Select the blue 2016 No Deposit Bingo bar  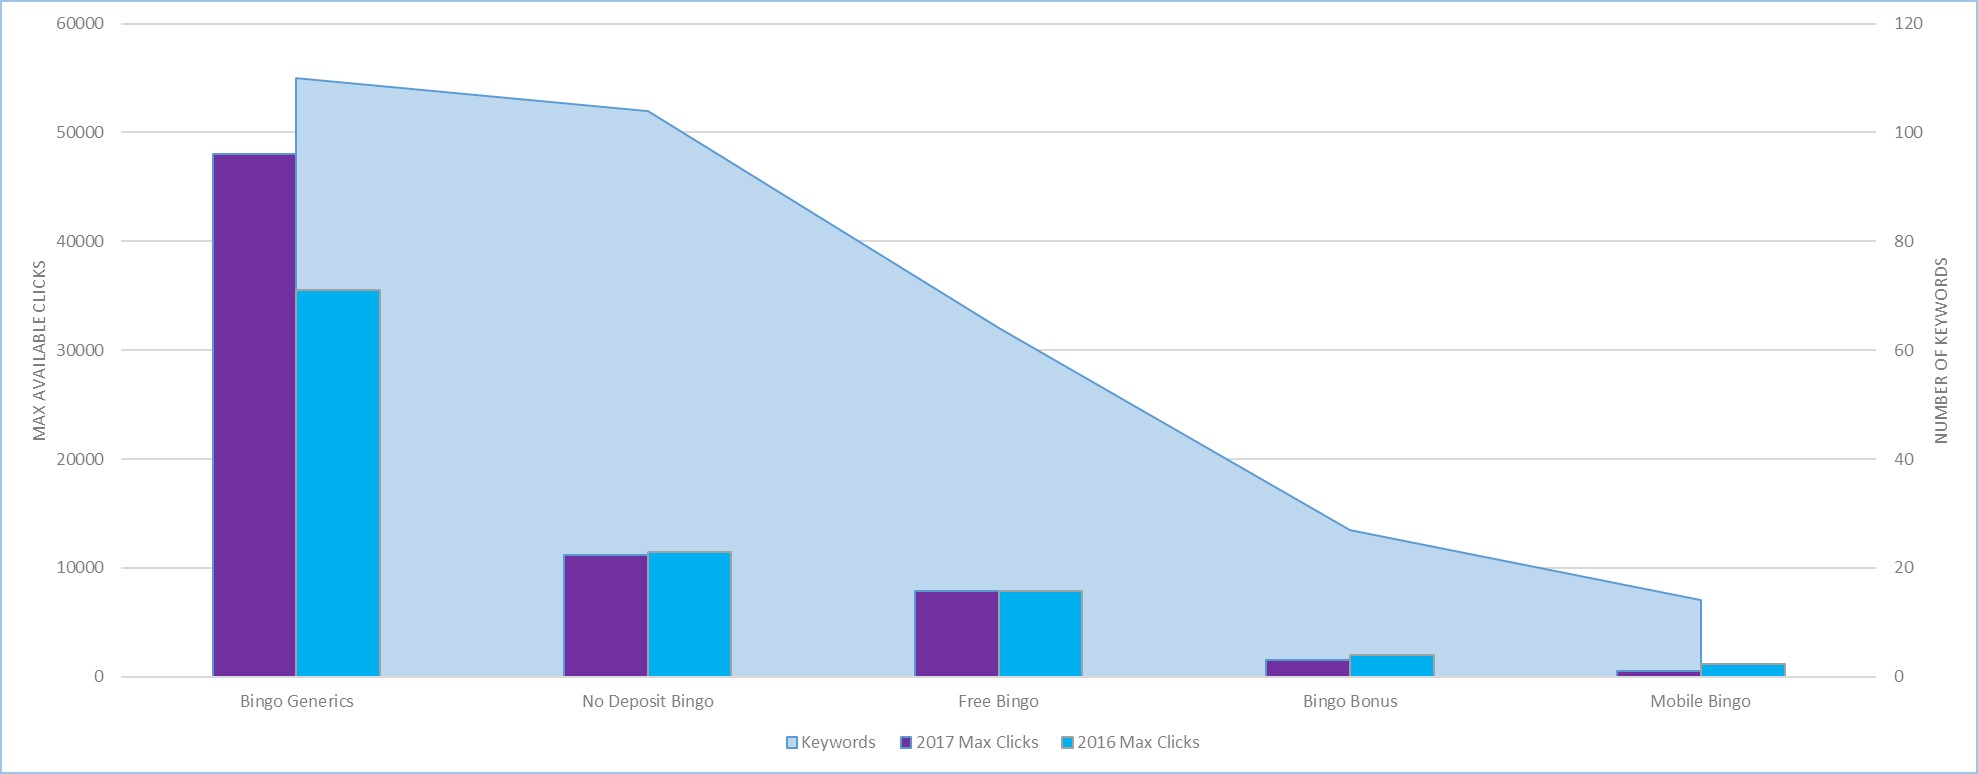click(x=689, y=614)
